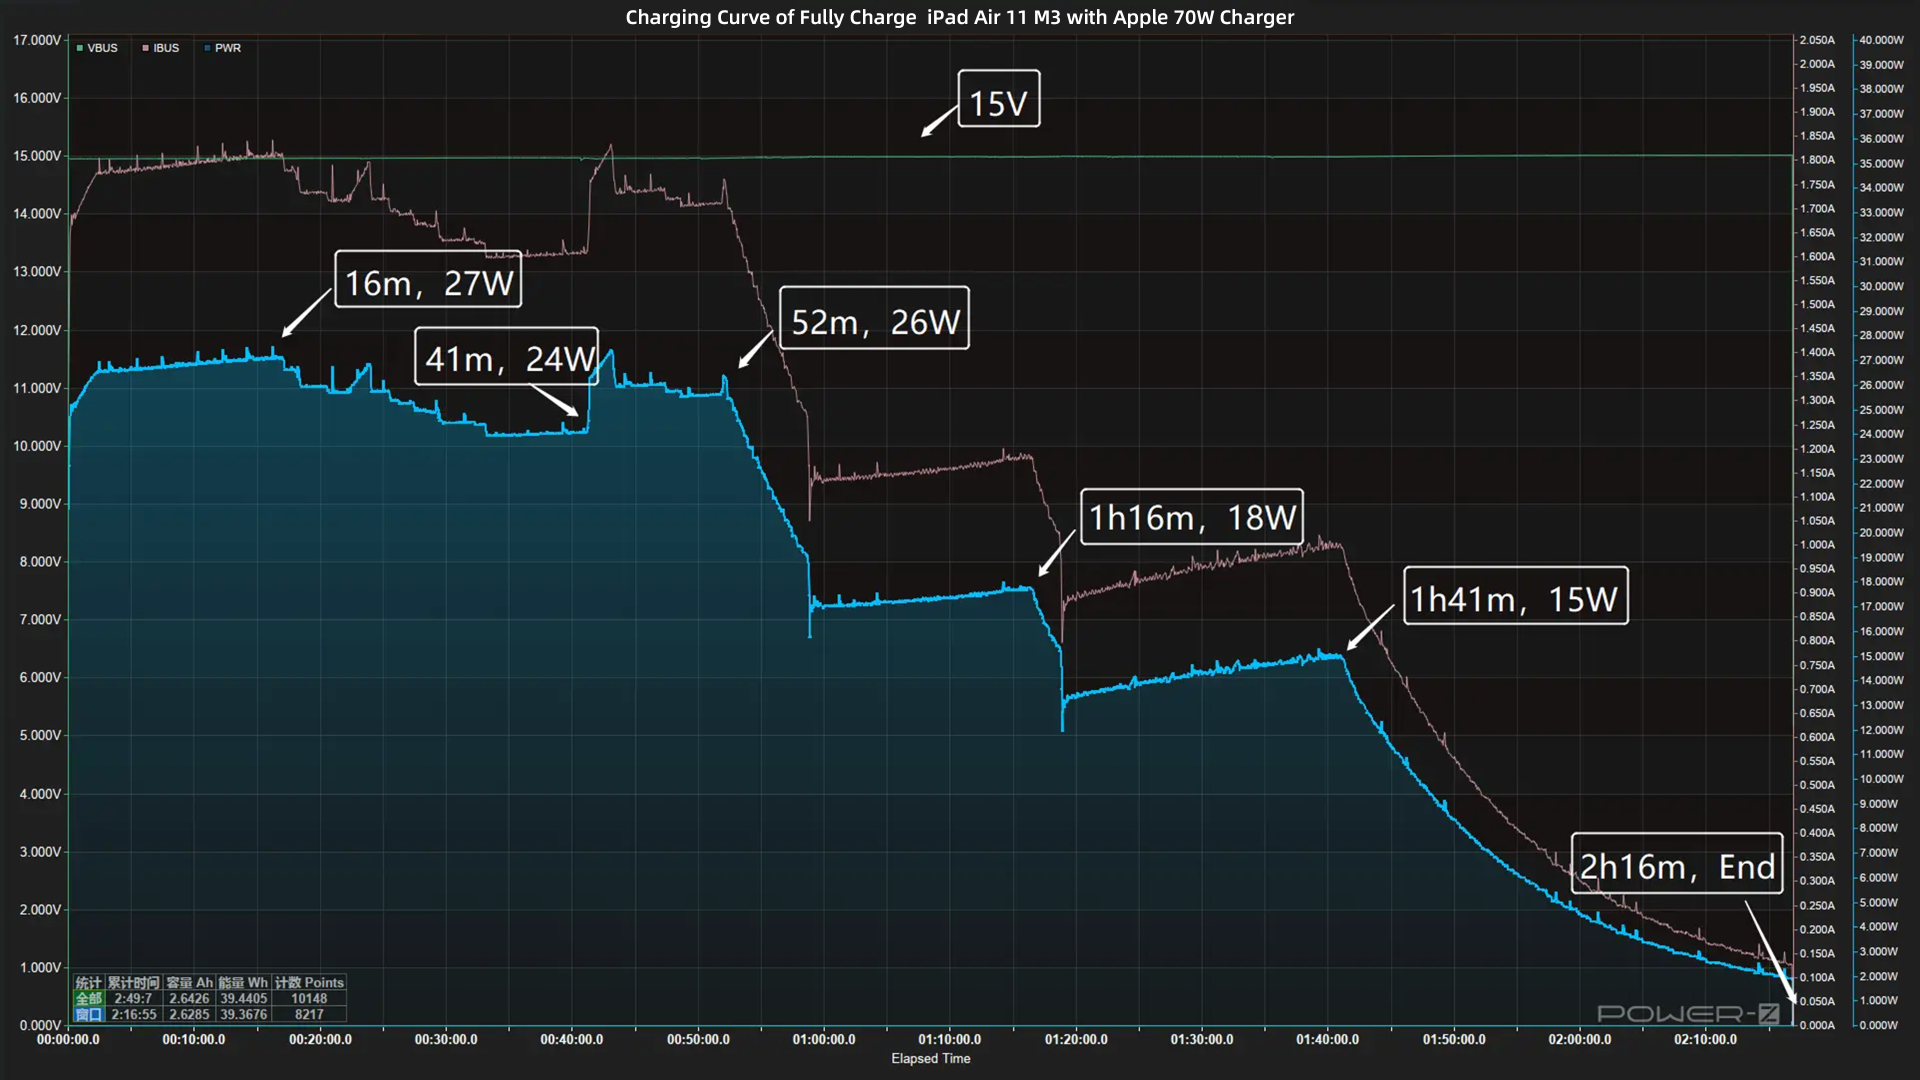The image size is (1920, 1080).
Task: Click the 2.000V voltage axis label
Action: (40, 909)
